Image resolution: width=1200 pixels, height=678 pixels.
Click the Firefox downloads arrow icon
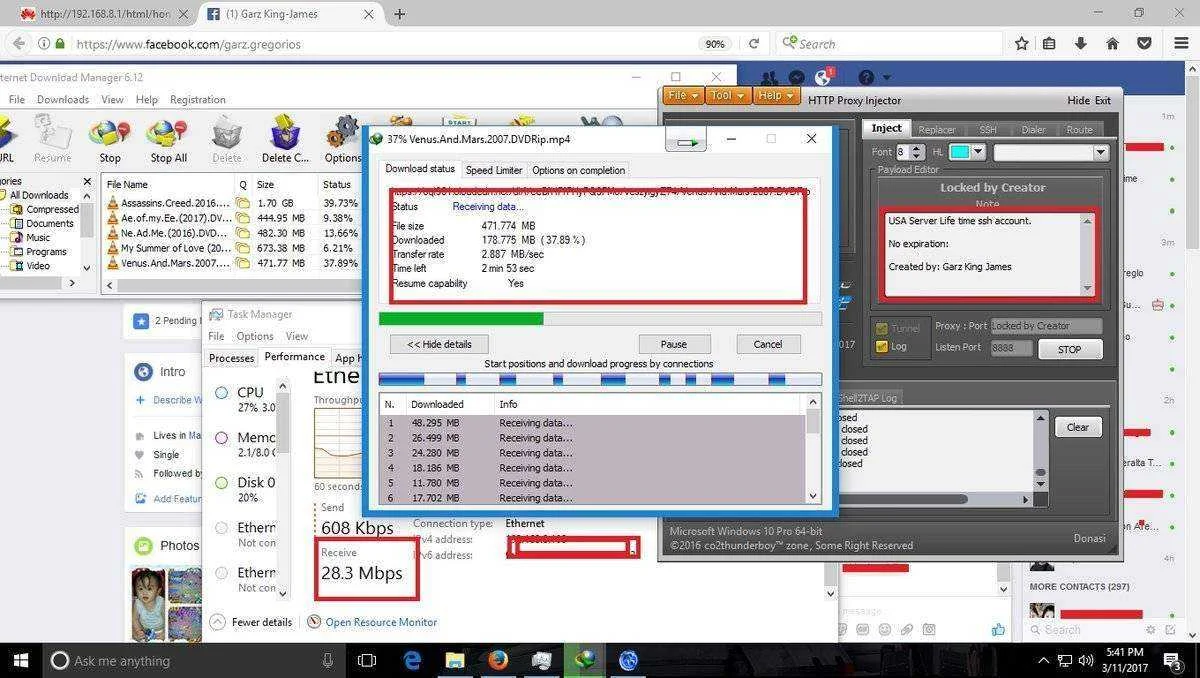click(1081, 44)
